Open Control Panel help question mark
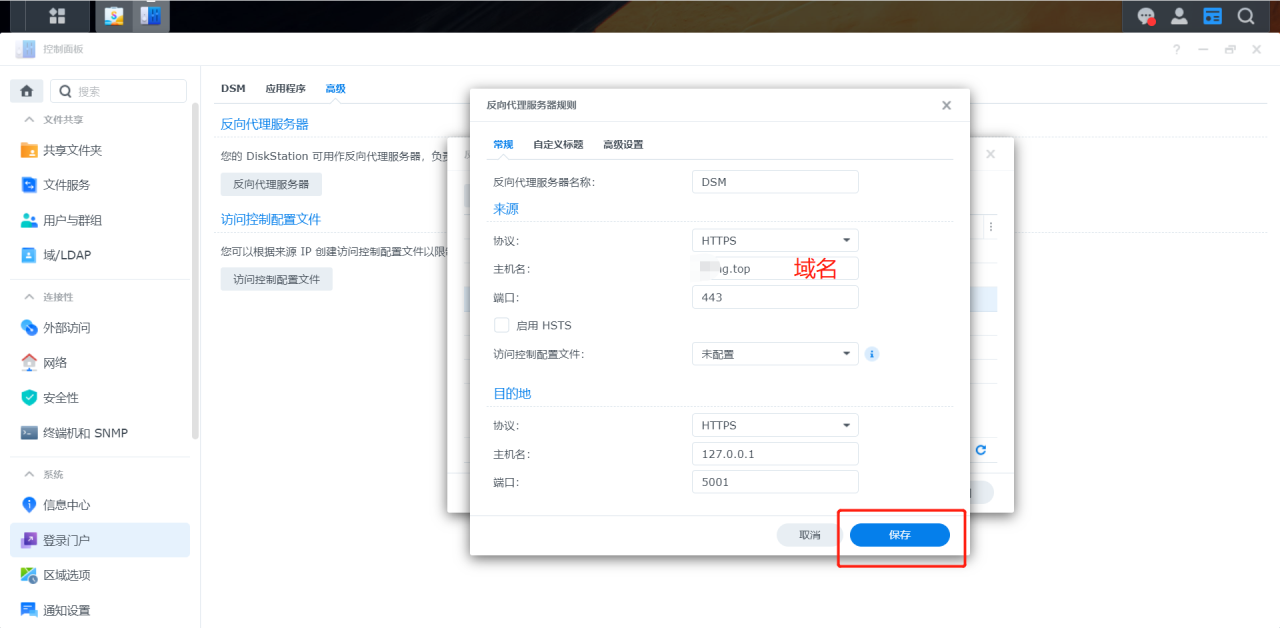1280x628 pixels. (x=1177, y=49)
